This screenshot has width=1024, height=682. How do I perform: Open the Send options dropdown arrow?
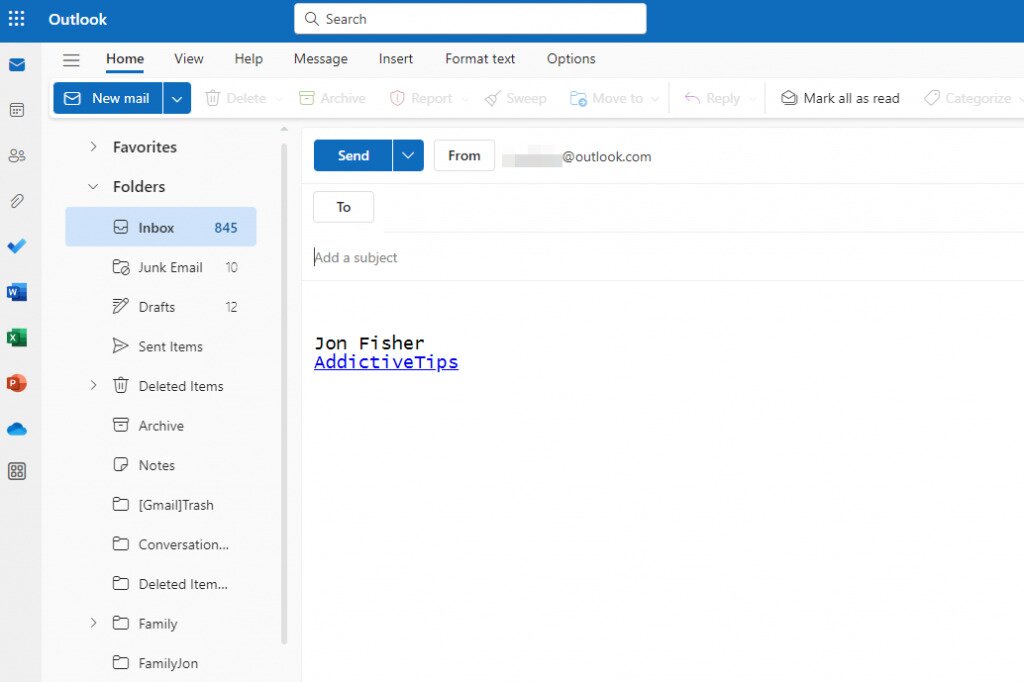click(407, 155)
